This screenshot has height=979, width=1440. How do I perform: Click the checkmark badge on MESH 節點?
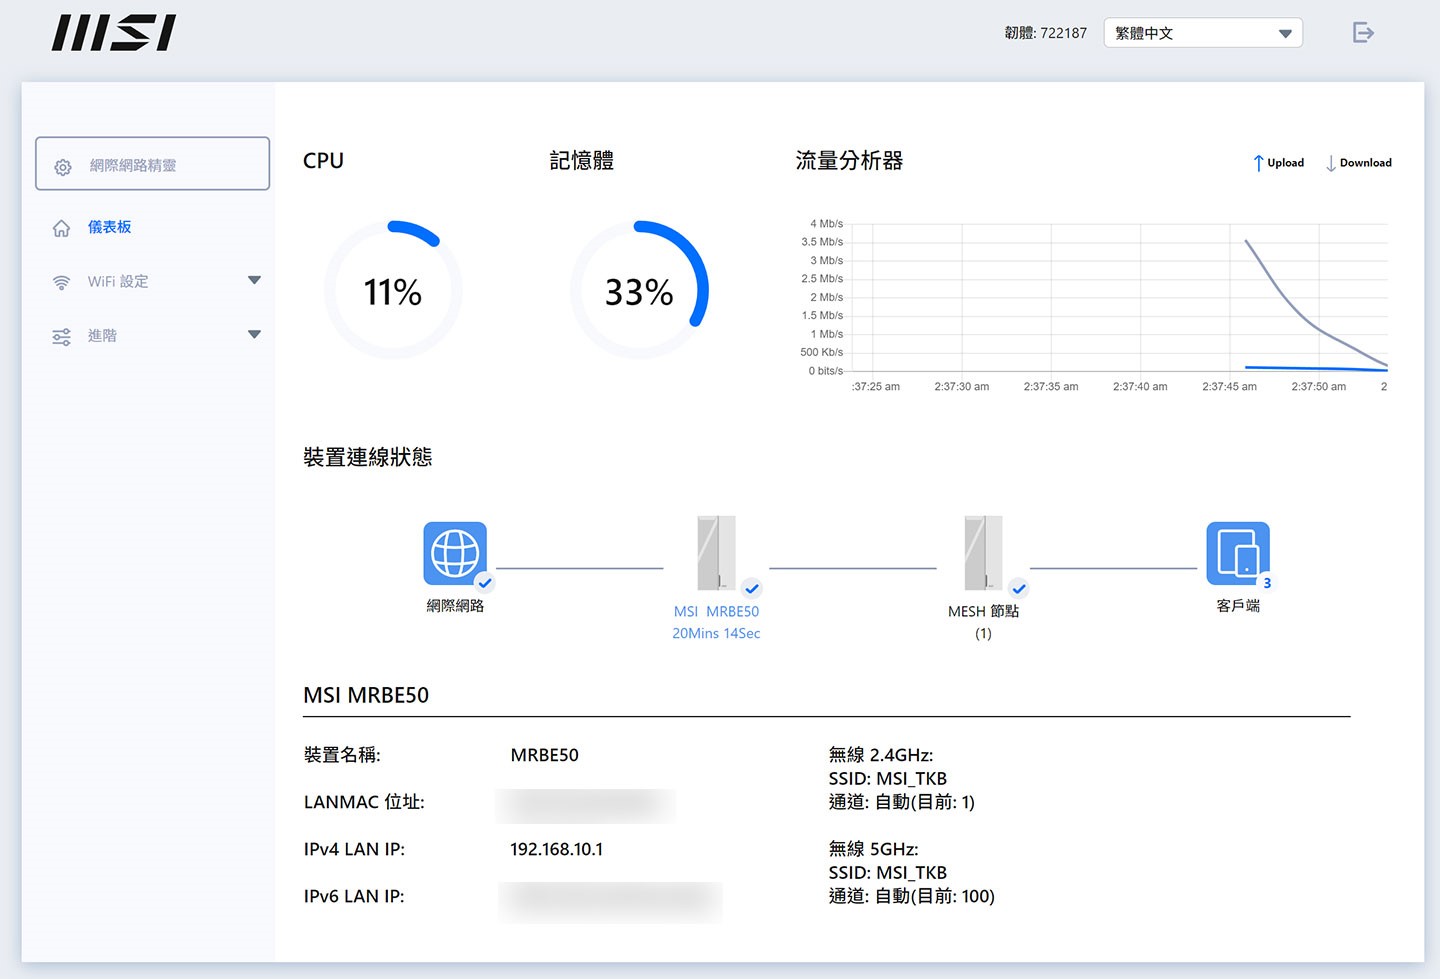pos(1019,590)
